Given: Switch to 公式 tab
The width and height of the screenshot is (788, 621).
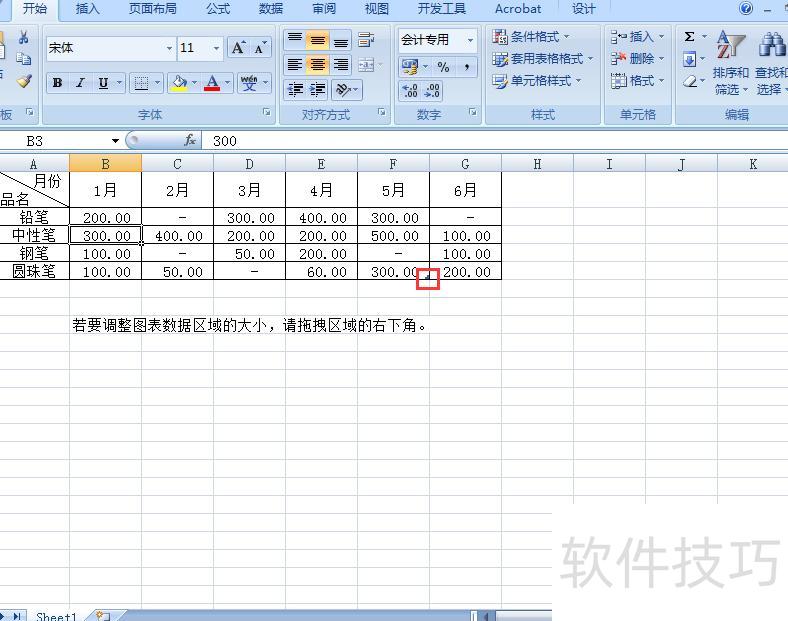Looking at the screenshot, I should [x=218, y=9].
